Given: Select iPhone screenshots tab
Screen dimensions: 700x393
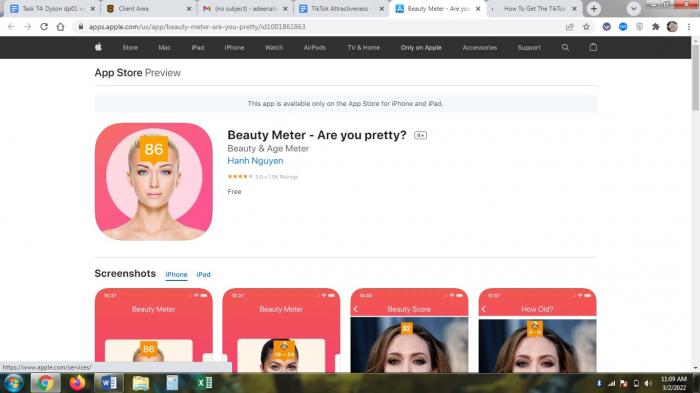Looking at the screenshot, I should [176, 275].
